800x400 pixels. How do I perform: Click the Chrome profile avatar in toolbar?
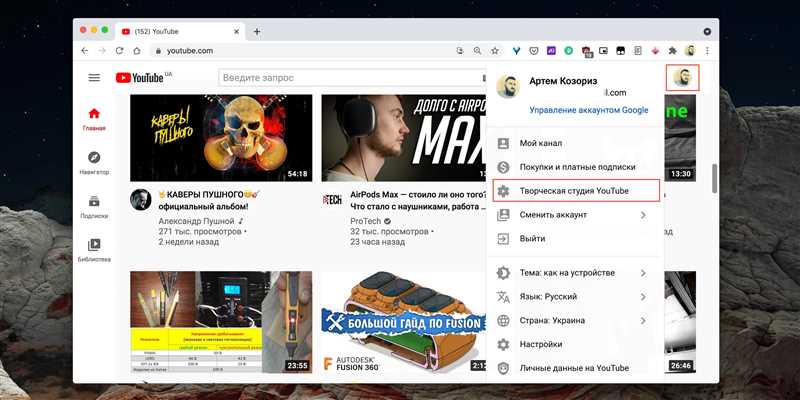coord(690,51)
